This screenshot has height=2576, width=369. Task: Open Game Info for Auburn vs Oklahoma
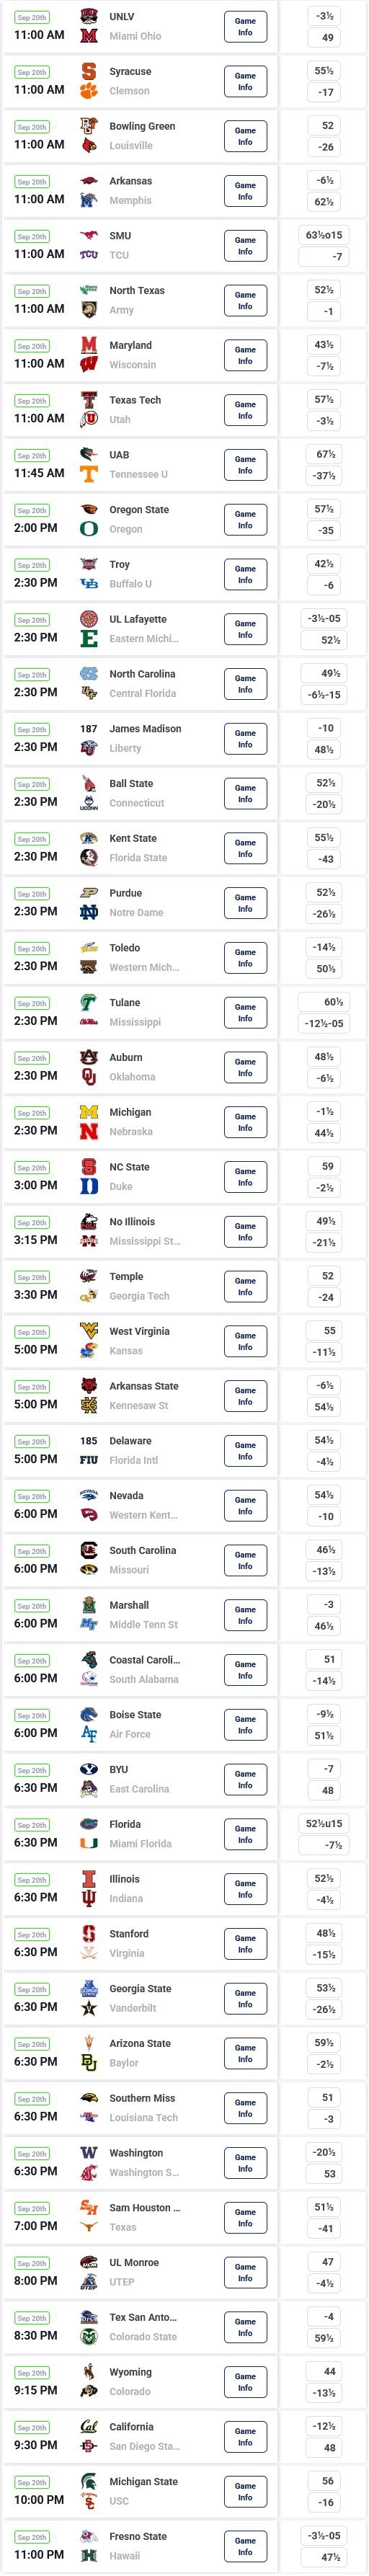pyautogui.click(x=245, y=1068)
